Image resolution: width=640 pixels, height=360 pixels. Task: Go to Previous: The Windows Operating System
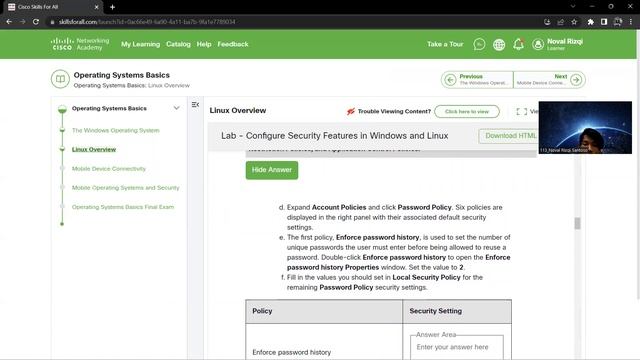tap(477, 80)
